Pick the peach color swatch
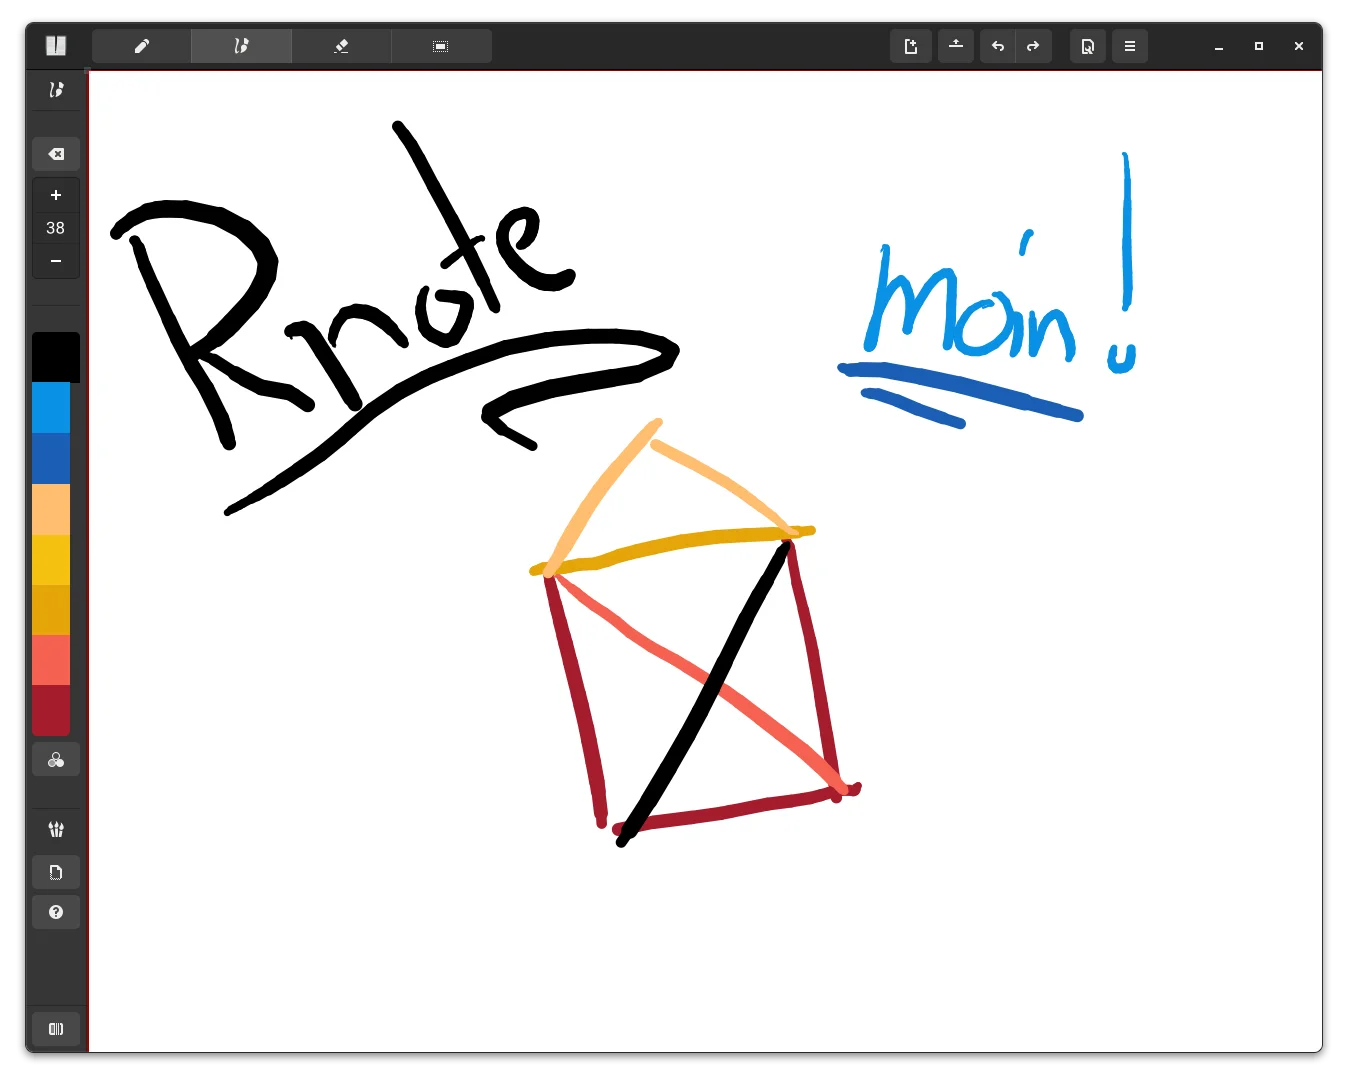Viewport: 1348px width, 1081px height. [51, 510]
